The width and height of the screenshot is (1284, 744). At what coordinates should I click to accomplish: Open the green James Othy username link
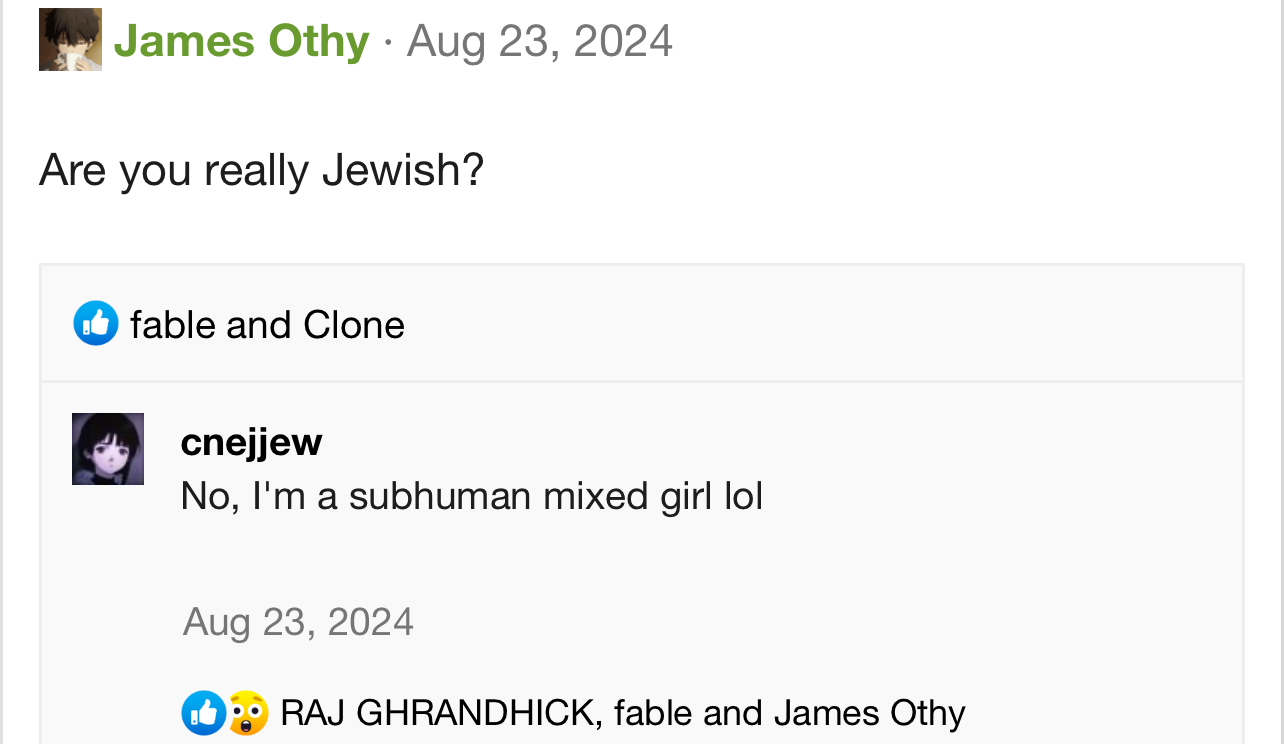coord(241,42)
